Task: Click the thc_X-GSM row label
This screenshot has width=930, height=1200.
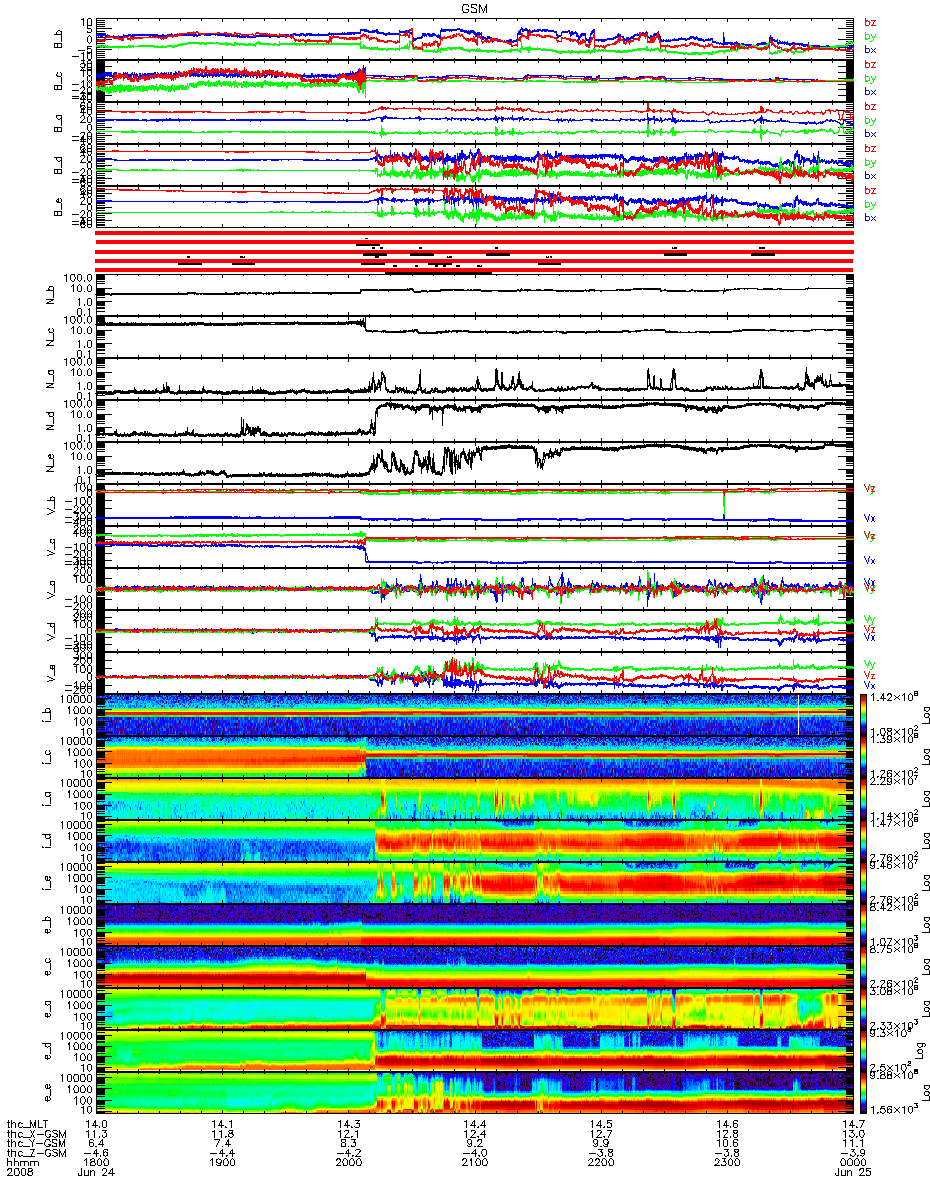Action: (x=37, y=1134)
